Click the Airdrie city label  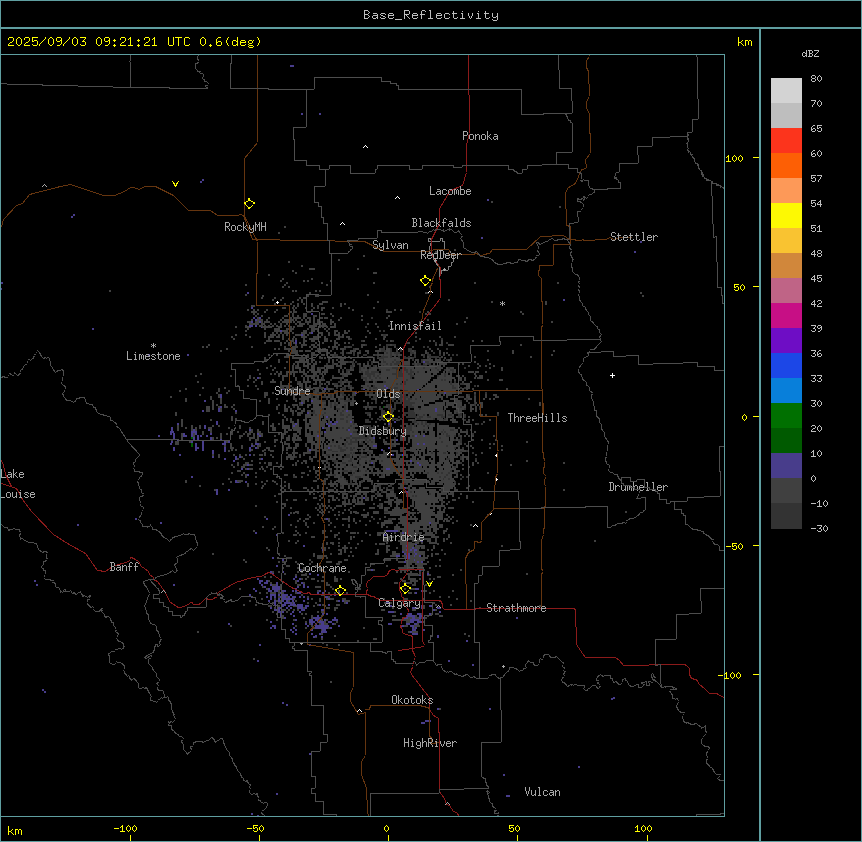pyautogui.click(x=404, y=537)
